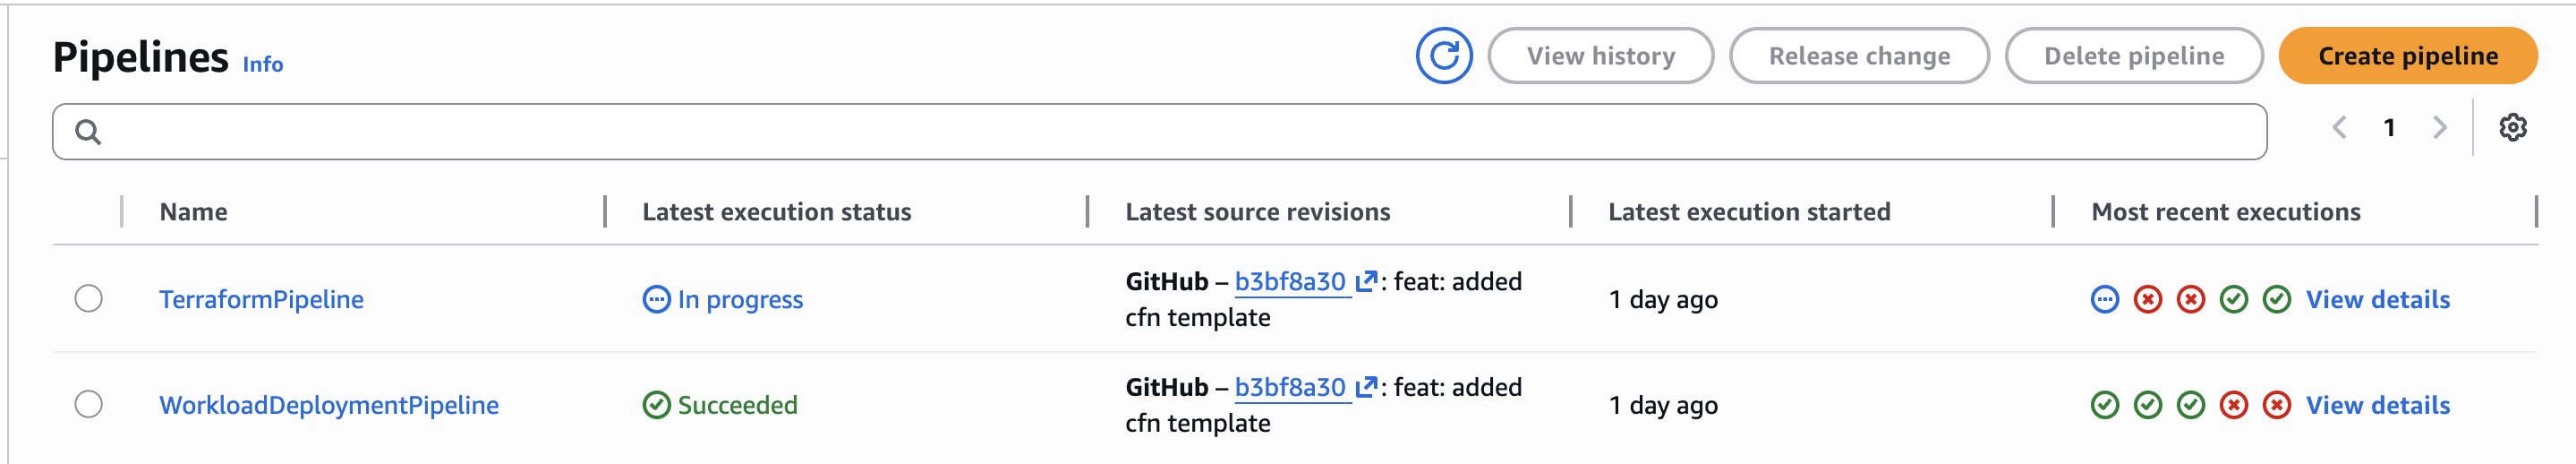Click the refresh pipelines icon button
Screen dimensions: 2576x464
point(1443,56)
